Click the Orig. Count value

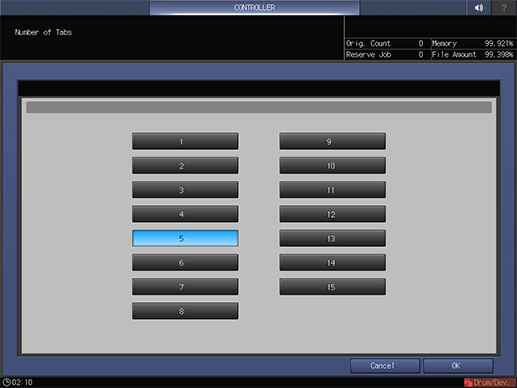pyautogui.click(x=421, y=43)
